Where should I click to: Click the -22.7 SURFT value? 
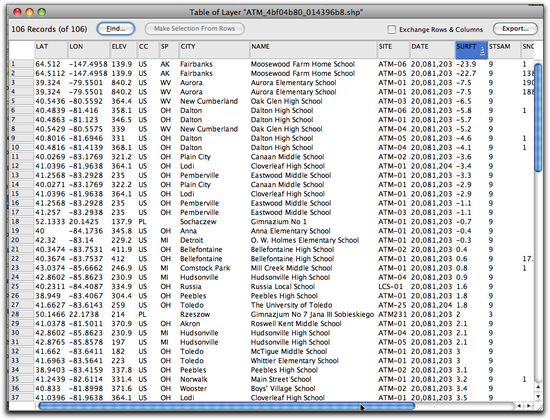pyautogui.click(x=466, y=73)
